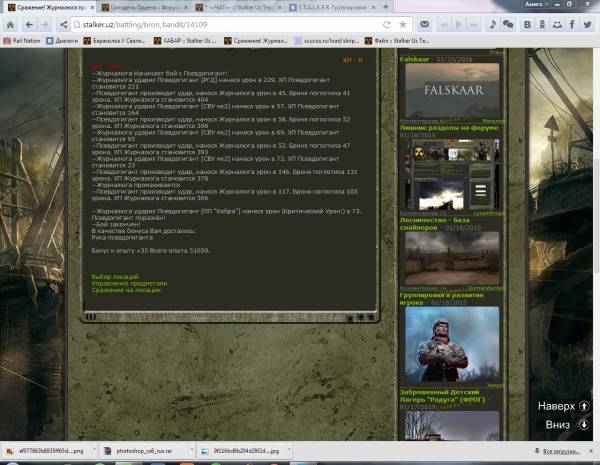The width and height of the screenshot is (600, 465).
Task: Open the 'Барахолка' bookmark
Action: pyautogui.click(x=115, y=41)
